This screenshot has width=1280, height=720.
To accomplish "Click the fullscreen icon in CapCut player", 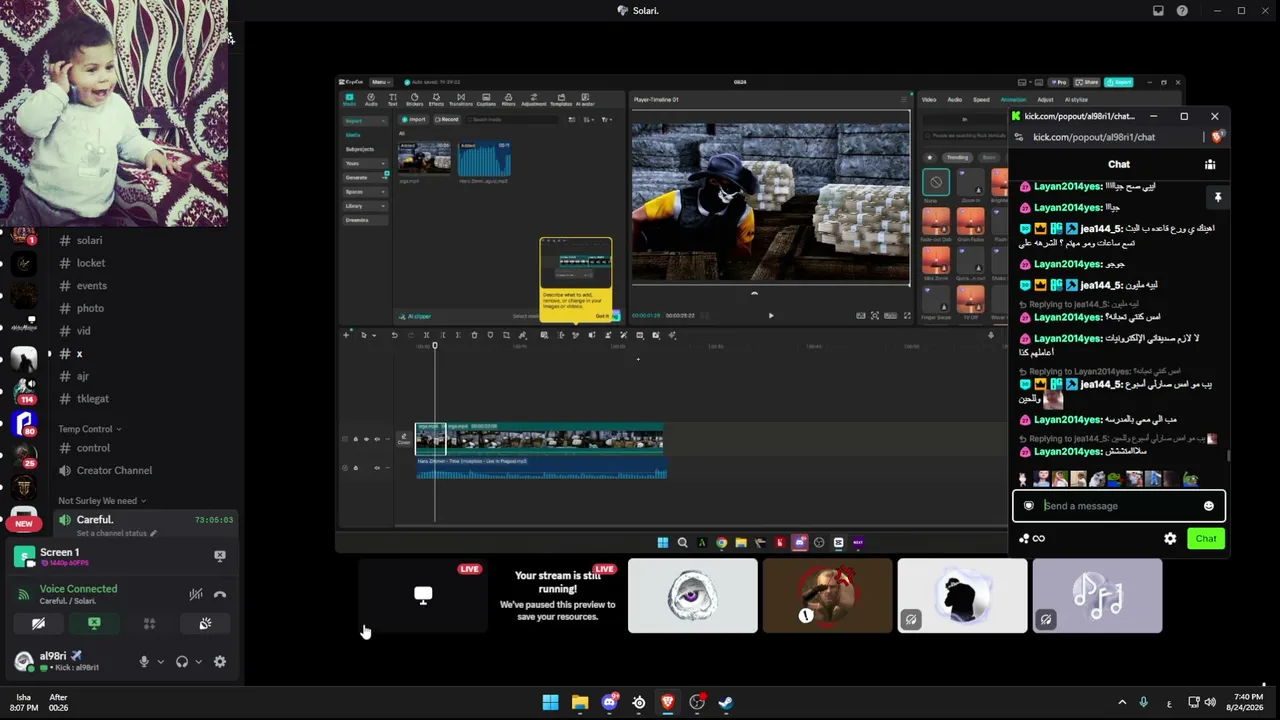I will [907, 316].
